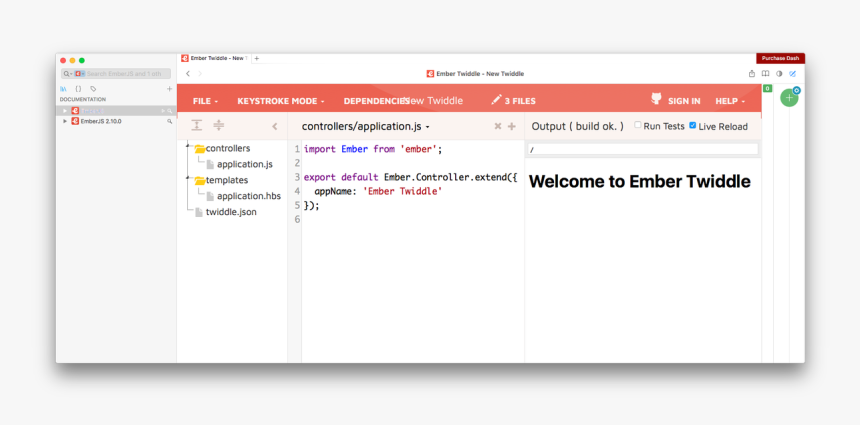Screen dimensions: 860x425
Task: Open the HELP menu
Action: point(730,101)
